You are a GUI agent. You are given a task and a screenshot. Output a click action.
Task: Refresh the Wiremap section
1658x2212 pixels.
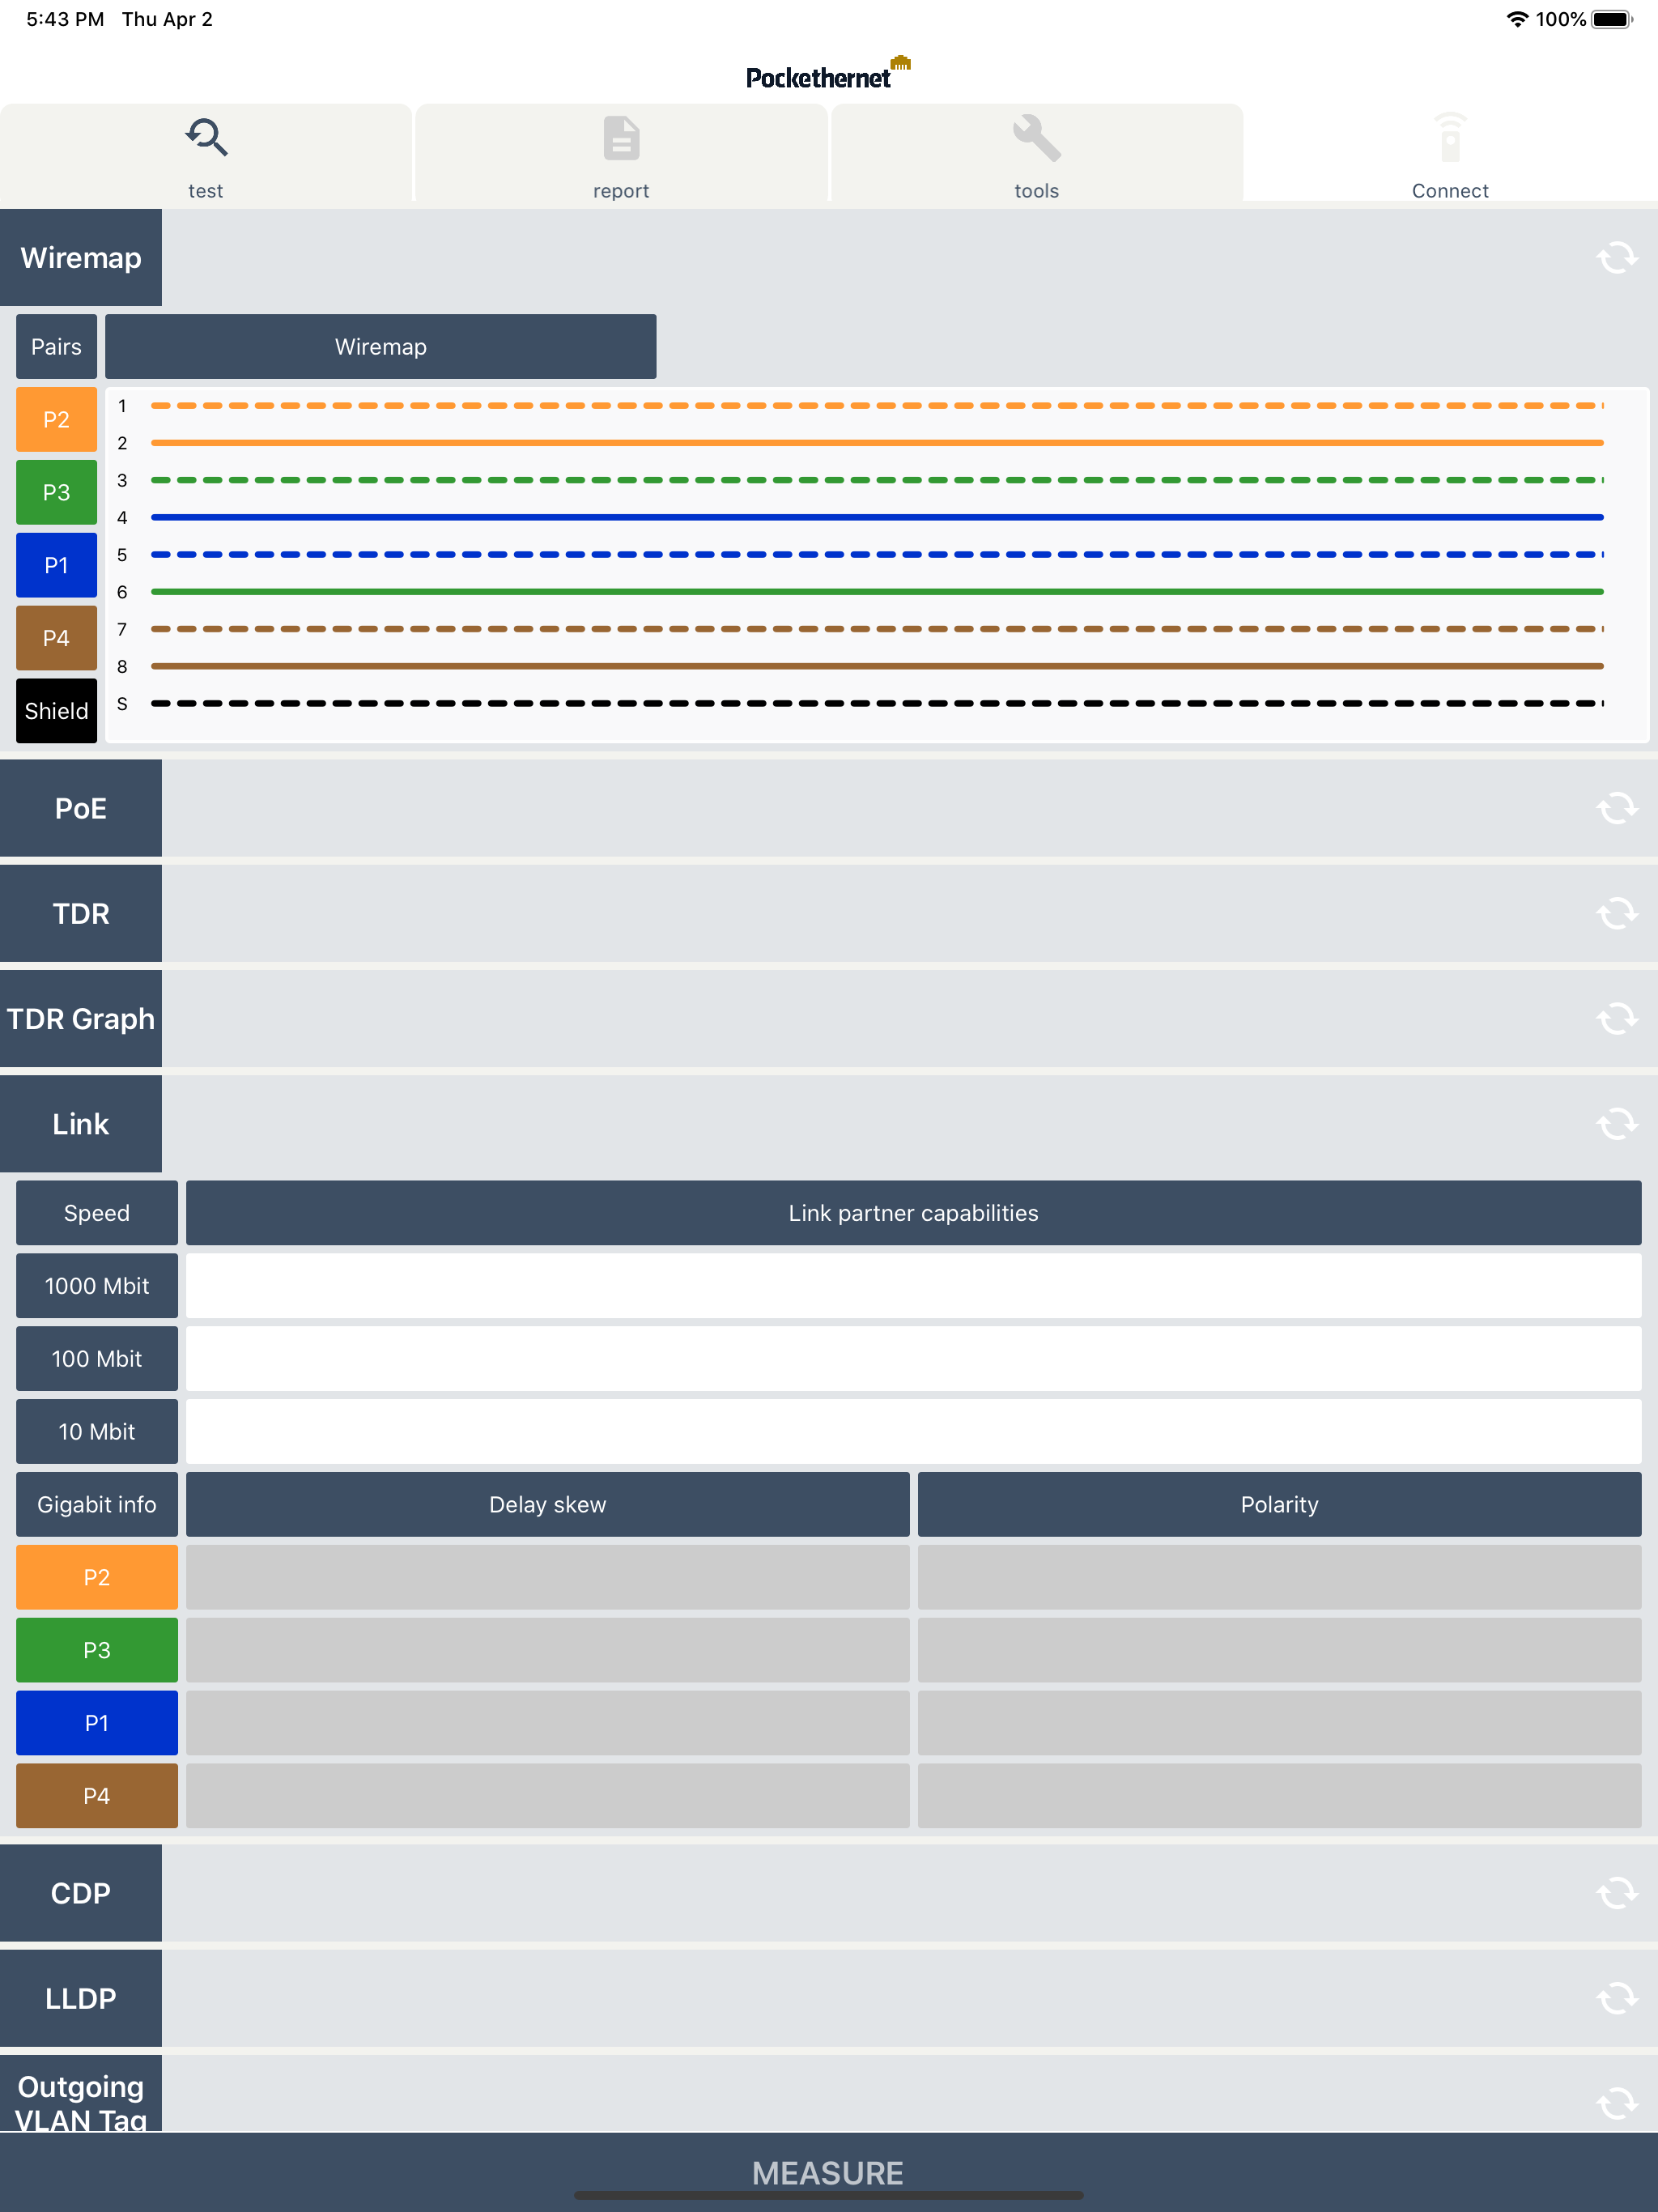1616,258
